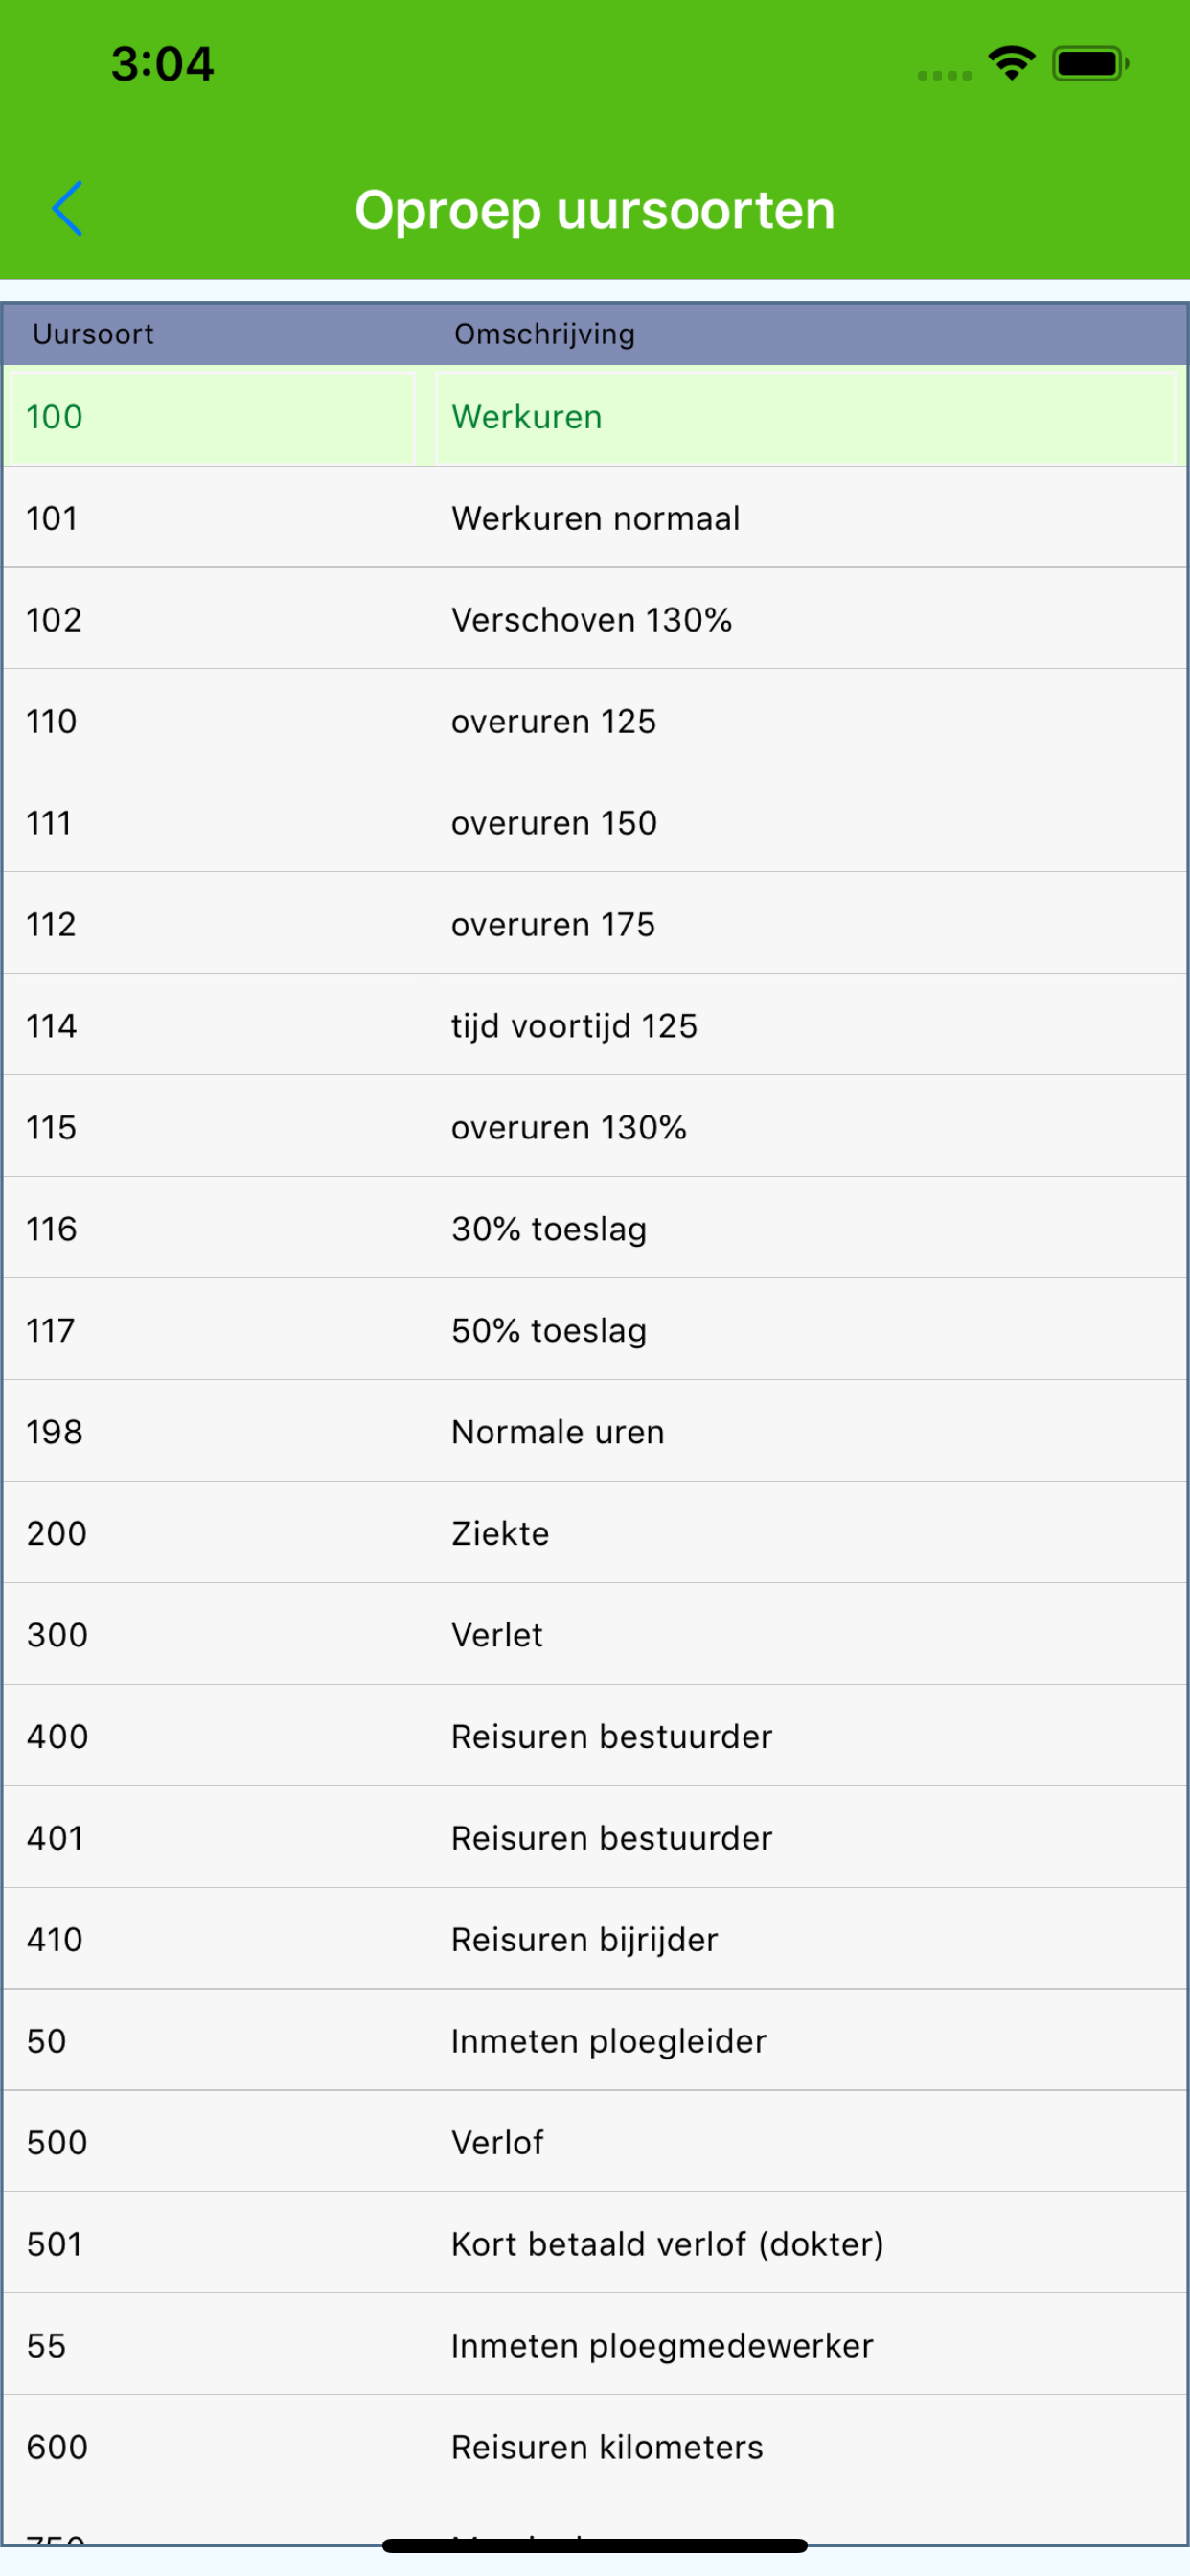Click the Uursoort column header
The image size is (1190, 2576).
pos(93,334)
